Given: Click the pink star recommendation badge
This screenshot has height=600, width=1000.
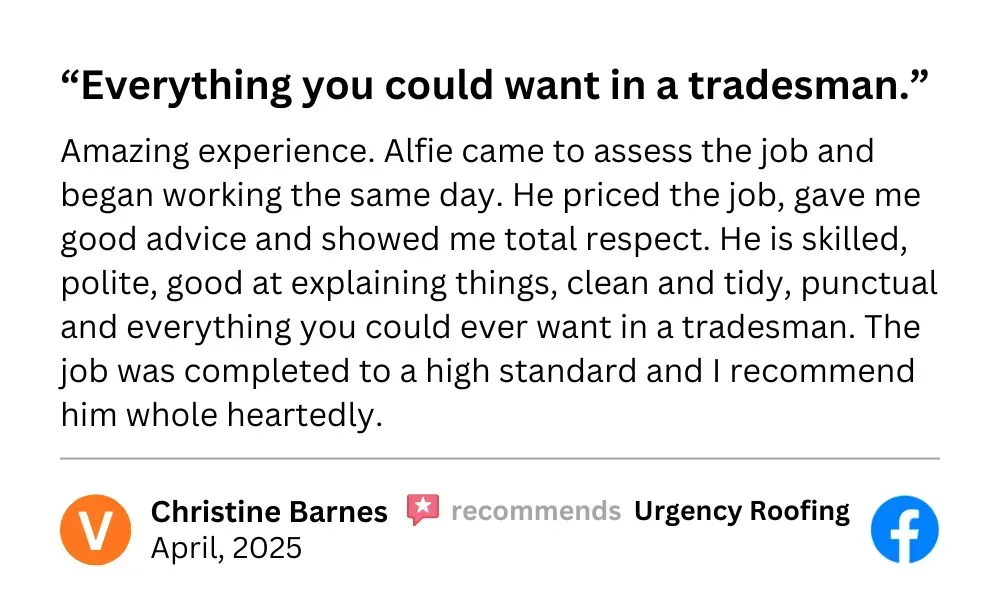Looking at the screenshot, I should point(423,509).
